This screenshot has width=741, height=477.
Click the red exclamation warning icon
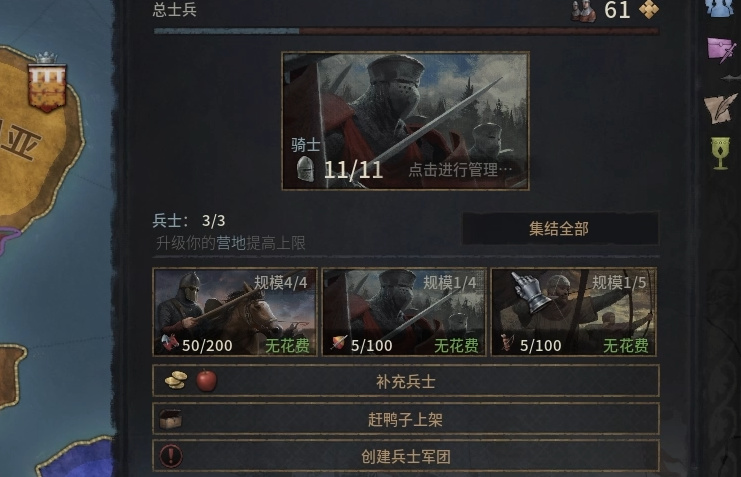click(x=171, y=456)
